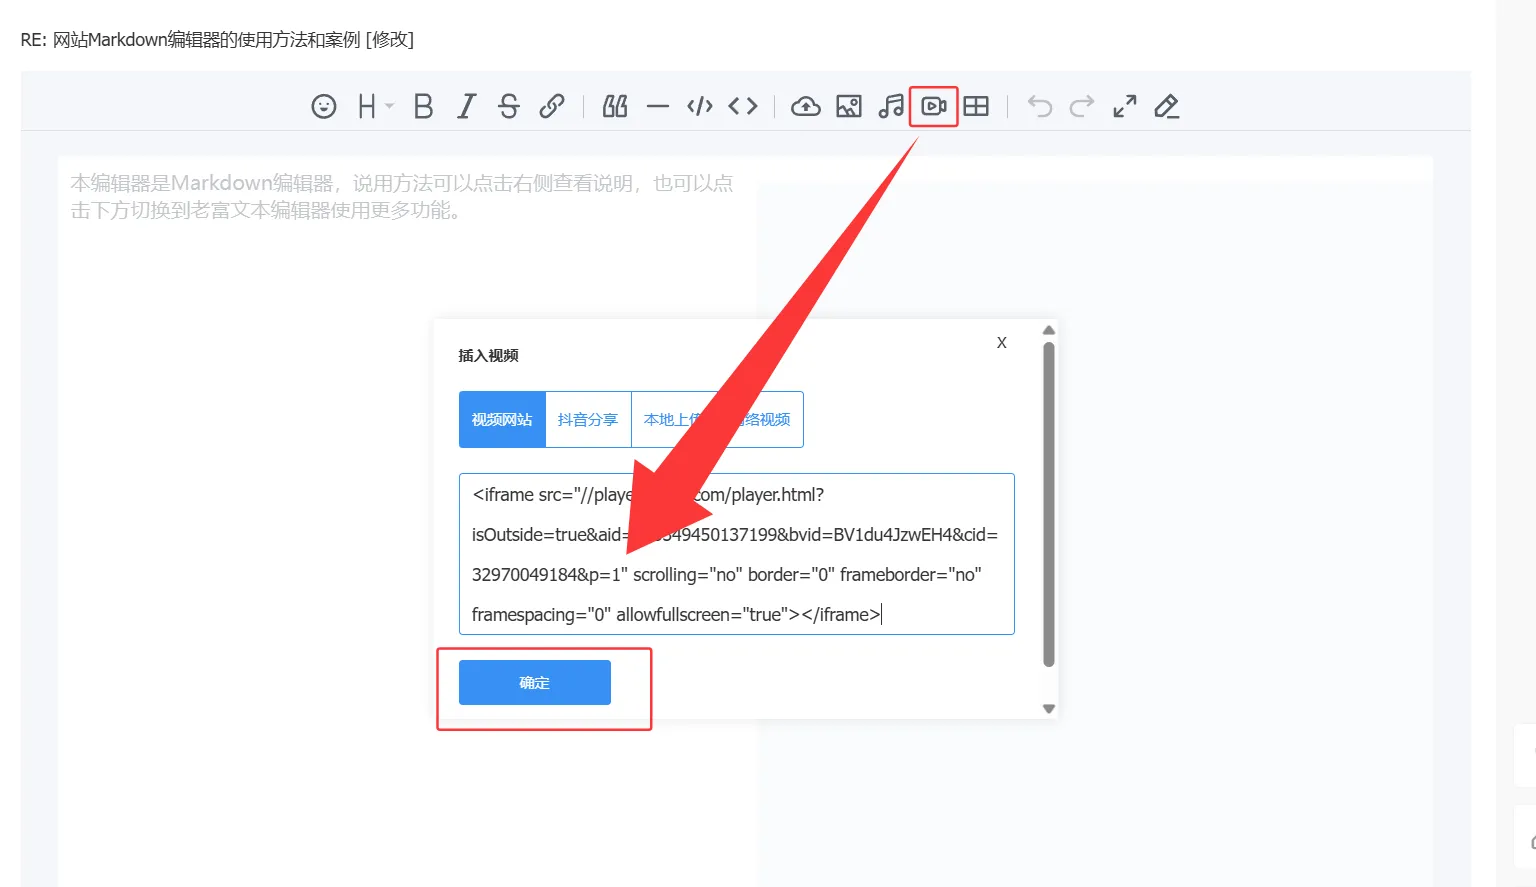Insert a hyperlink using the link icon
This screenshot has height=887, width=1536.
point(552,106)
